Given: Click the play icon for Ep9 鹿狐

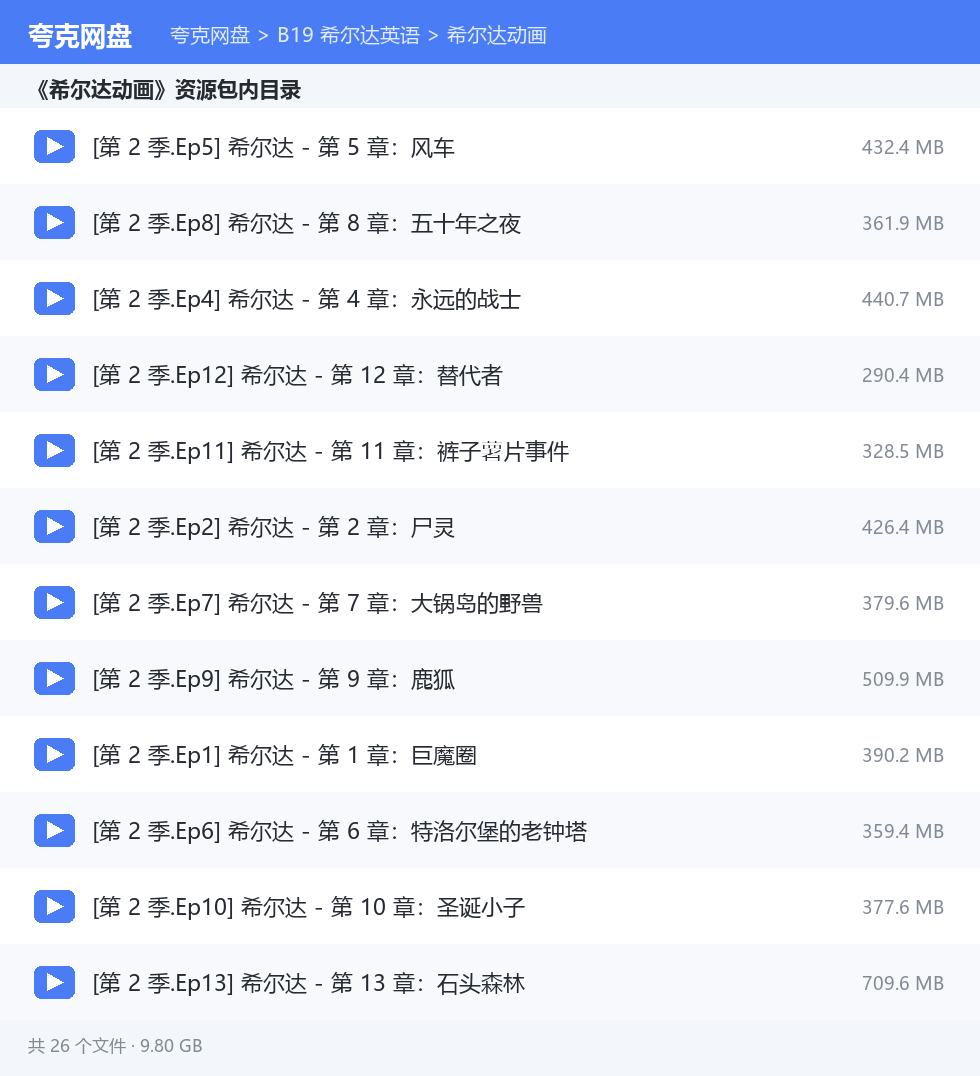Looking at the screenshot, I should (x=54, y=679).
